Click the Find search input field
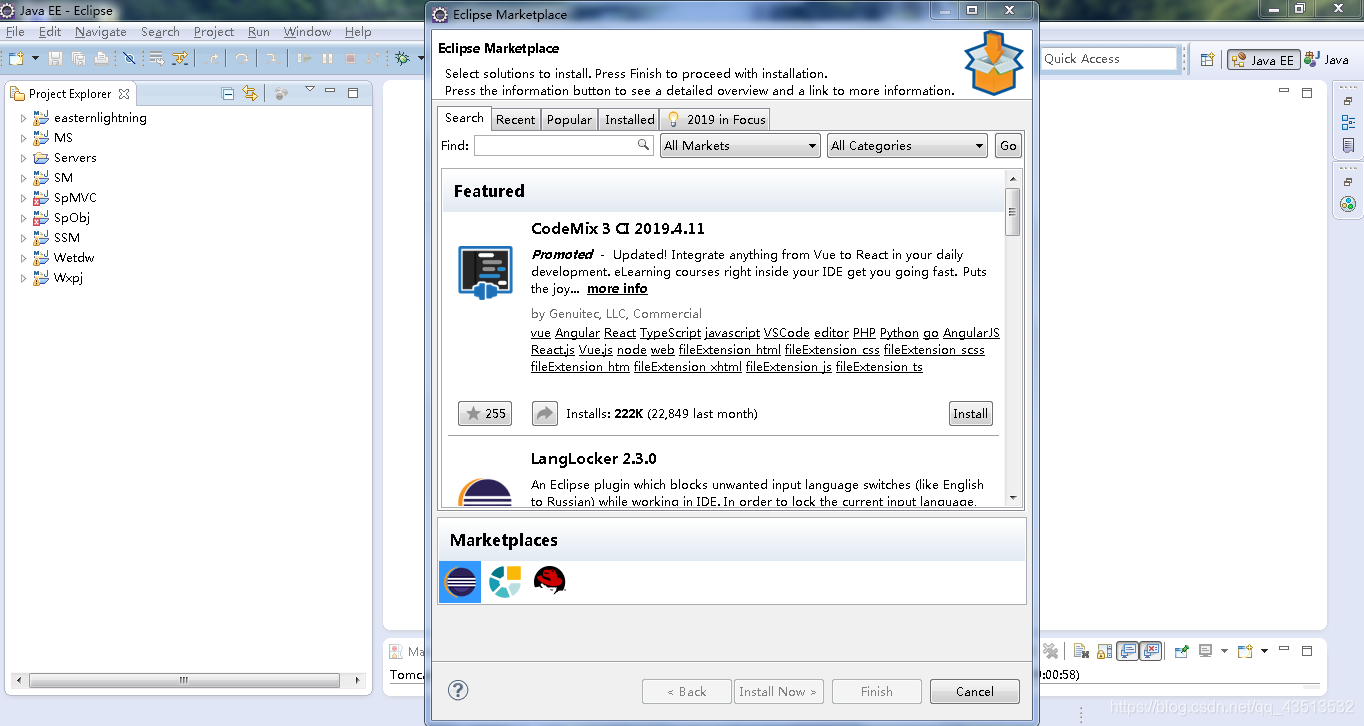The width and height of the screenshot is (1364, 726). click(x=564, y=145)
